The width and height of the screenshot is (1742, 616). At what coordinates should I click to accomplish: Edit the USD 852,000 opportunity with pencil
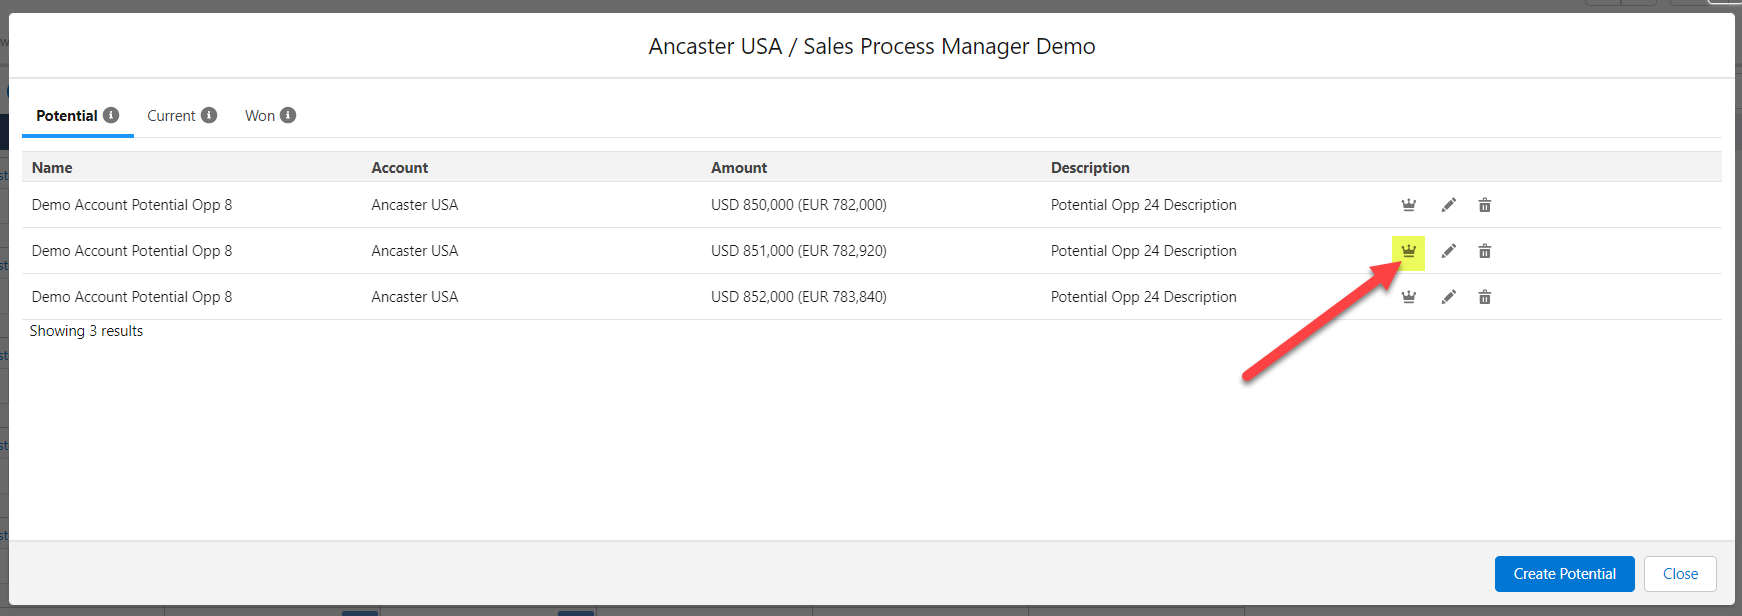pyautogui.click(x=1448, y=297)
